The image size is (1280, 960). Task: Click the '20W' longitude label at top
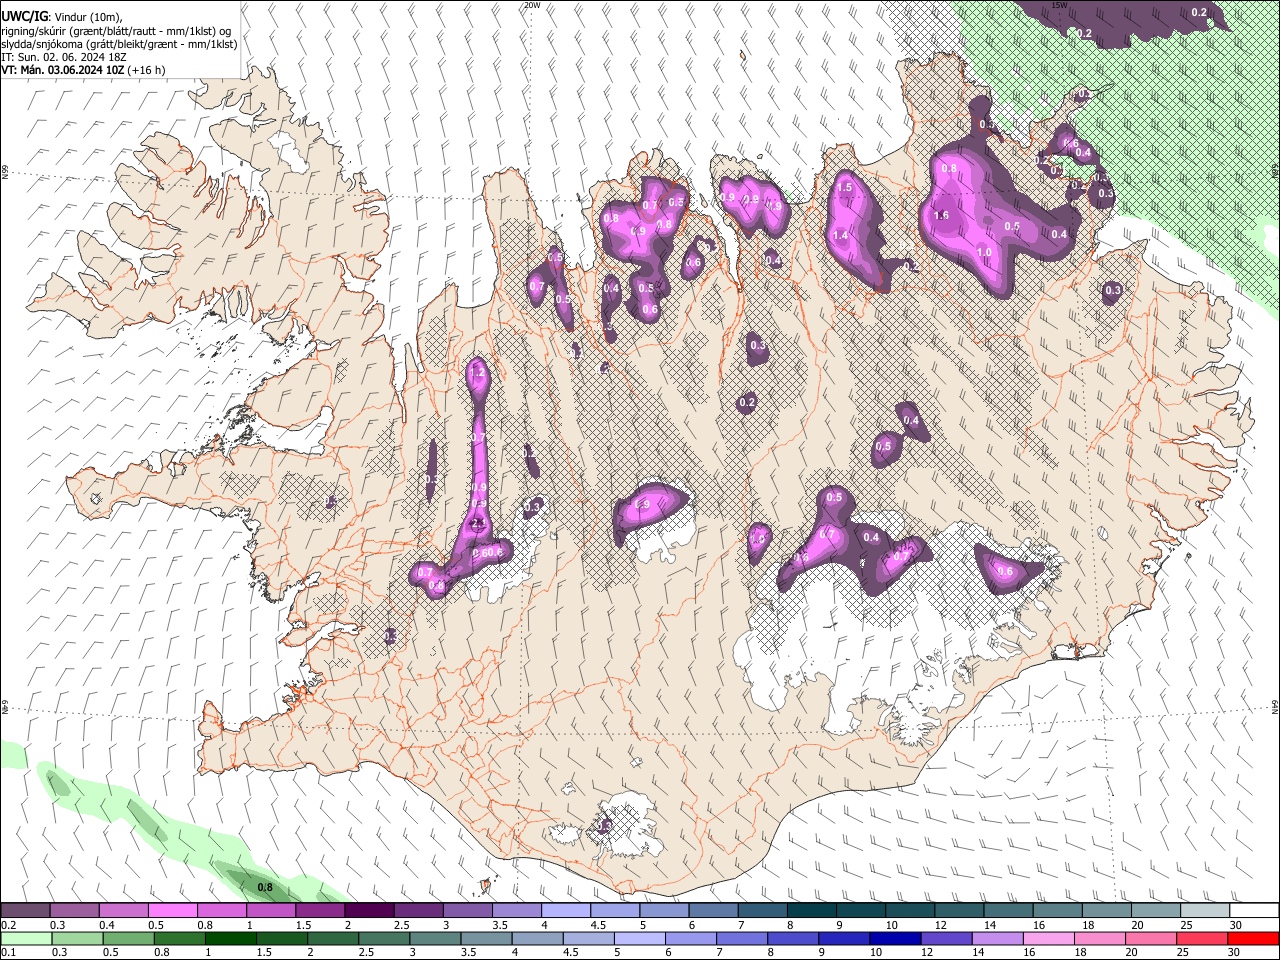pyautogui.click(x=532, y=5)
